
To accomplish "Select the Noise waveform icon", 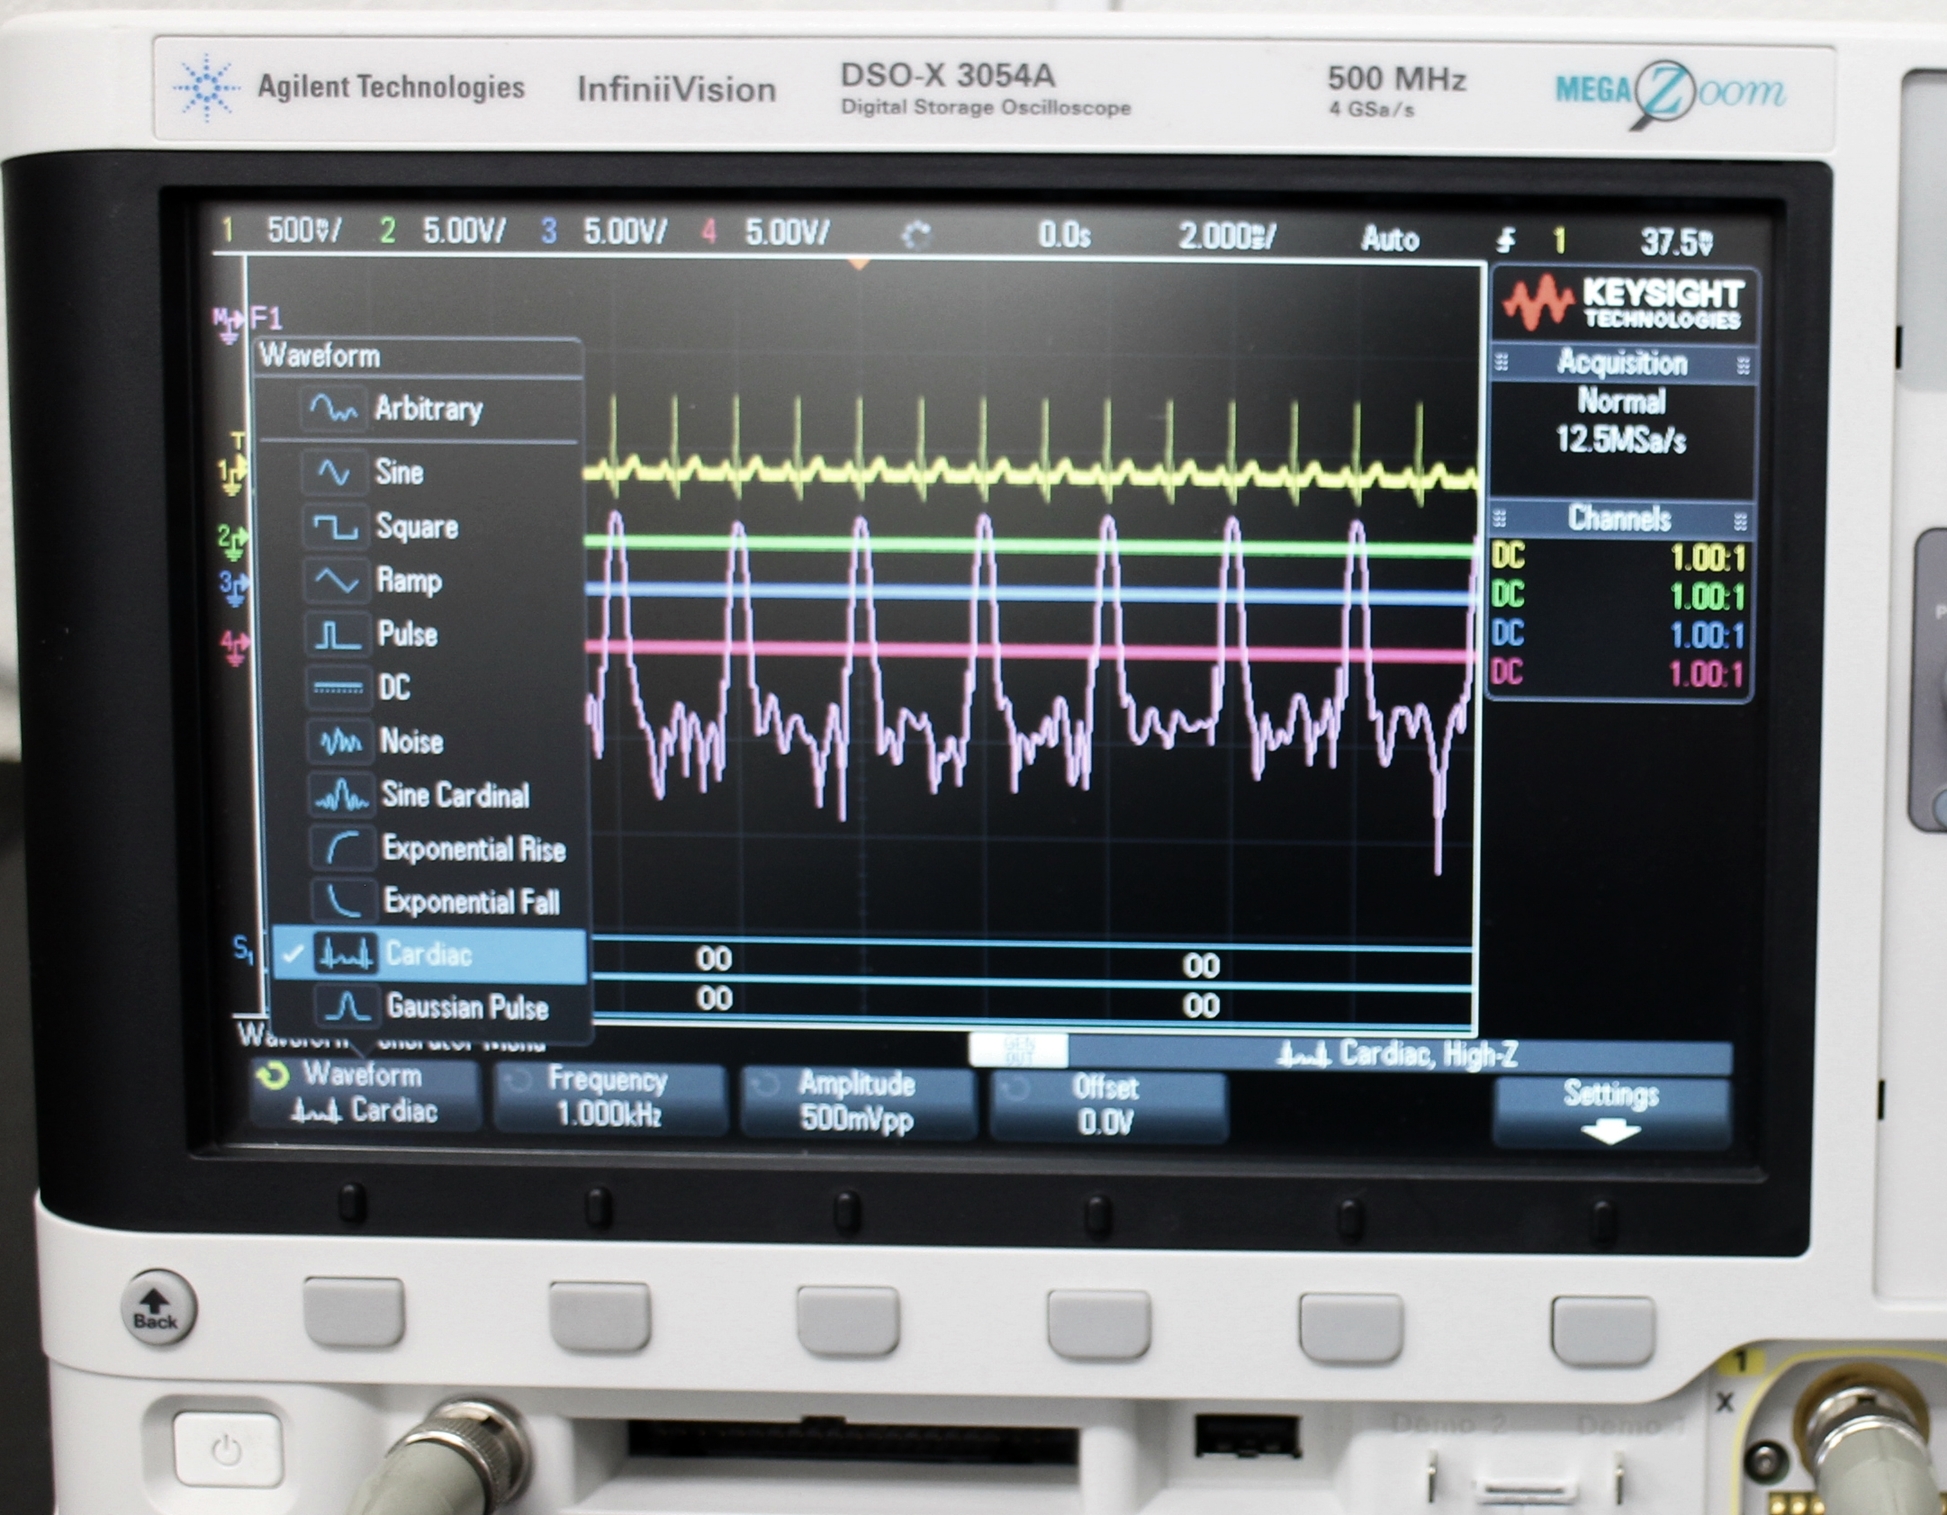I will (340, 741).
